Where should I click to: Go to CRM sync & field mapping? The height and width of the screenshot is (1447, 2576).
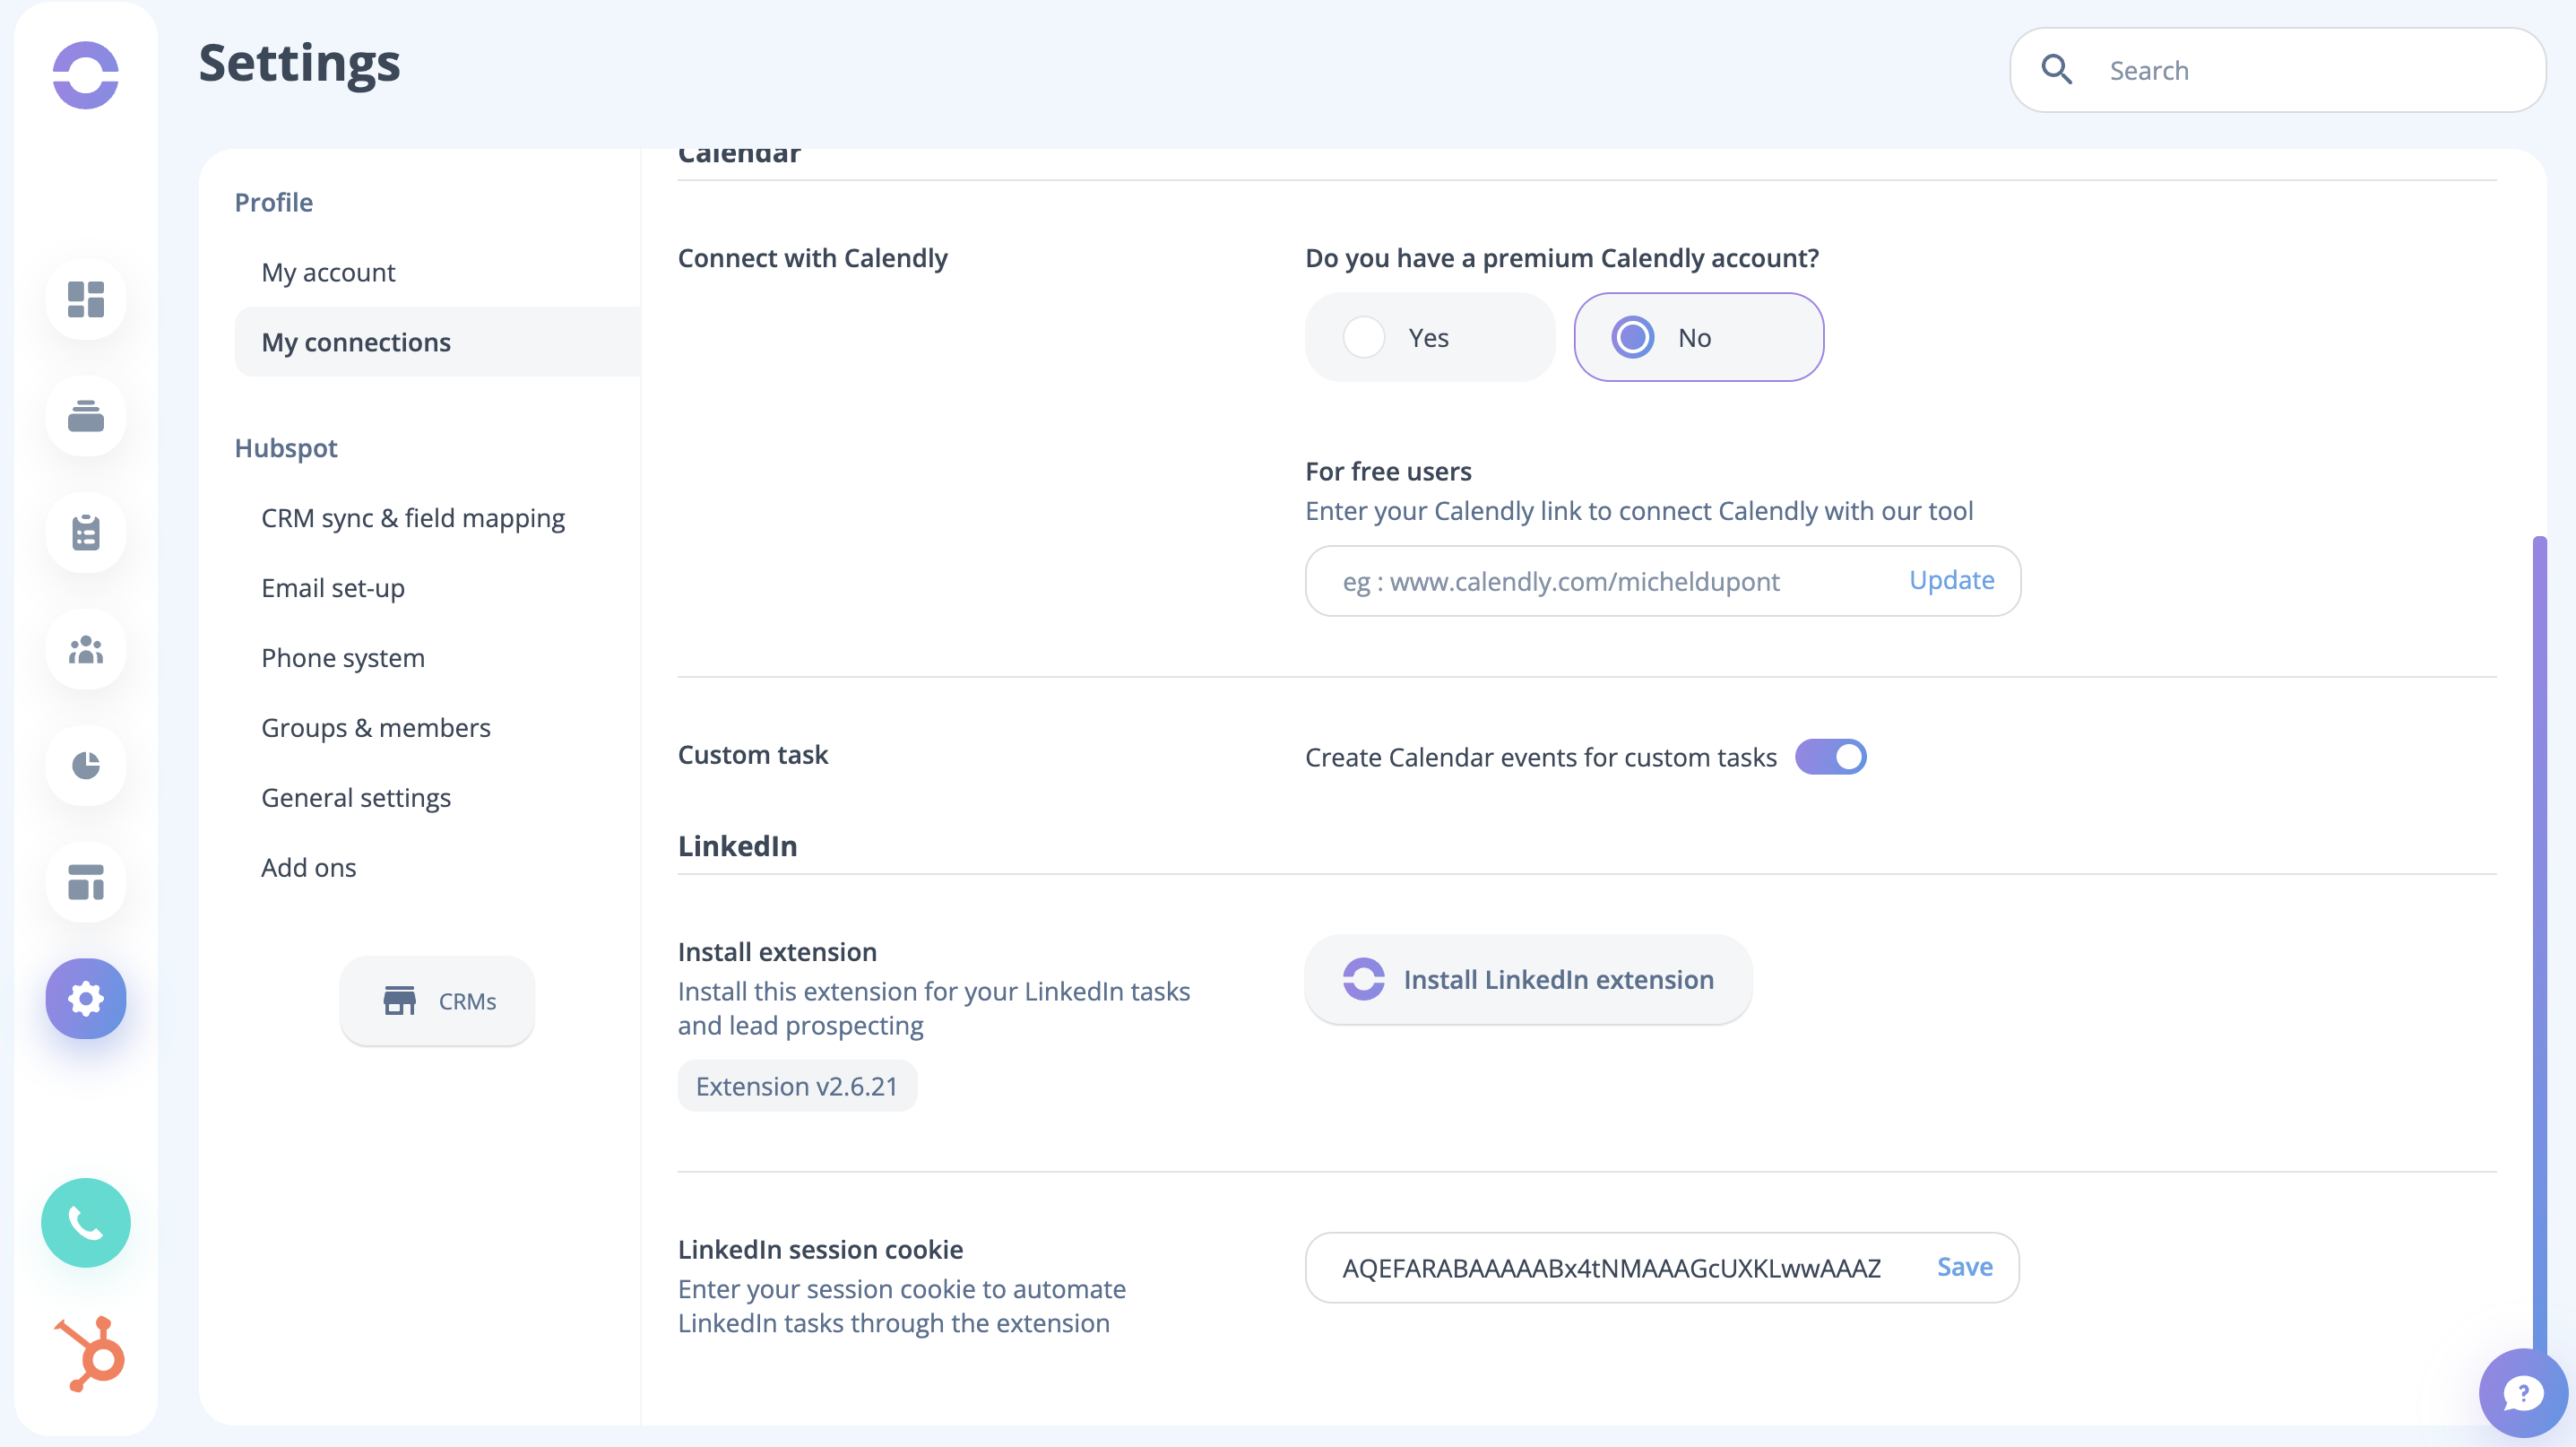(x=412, y=518)
